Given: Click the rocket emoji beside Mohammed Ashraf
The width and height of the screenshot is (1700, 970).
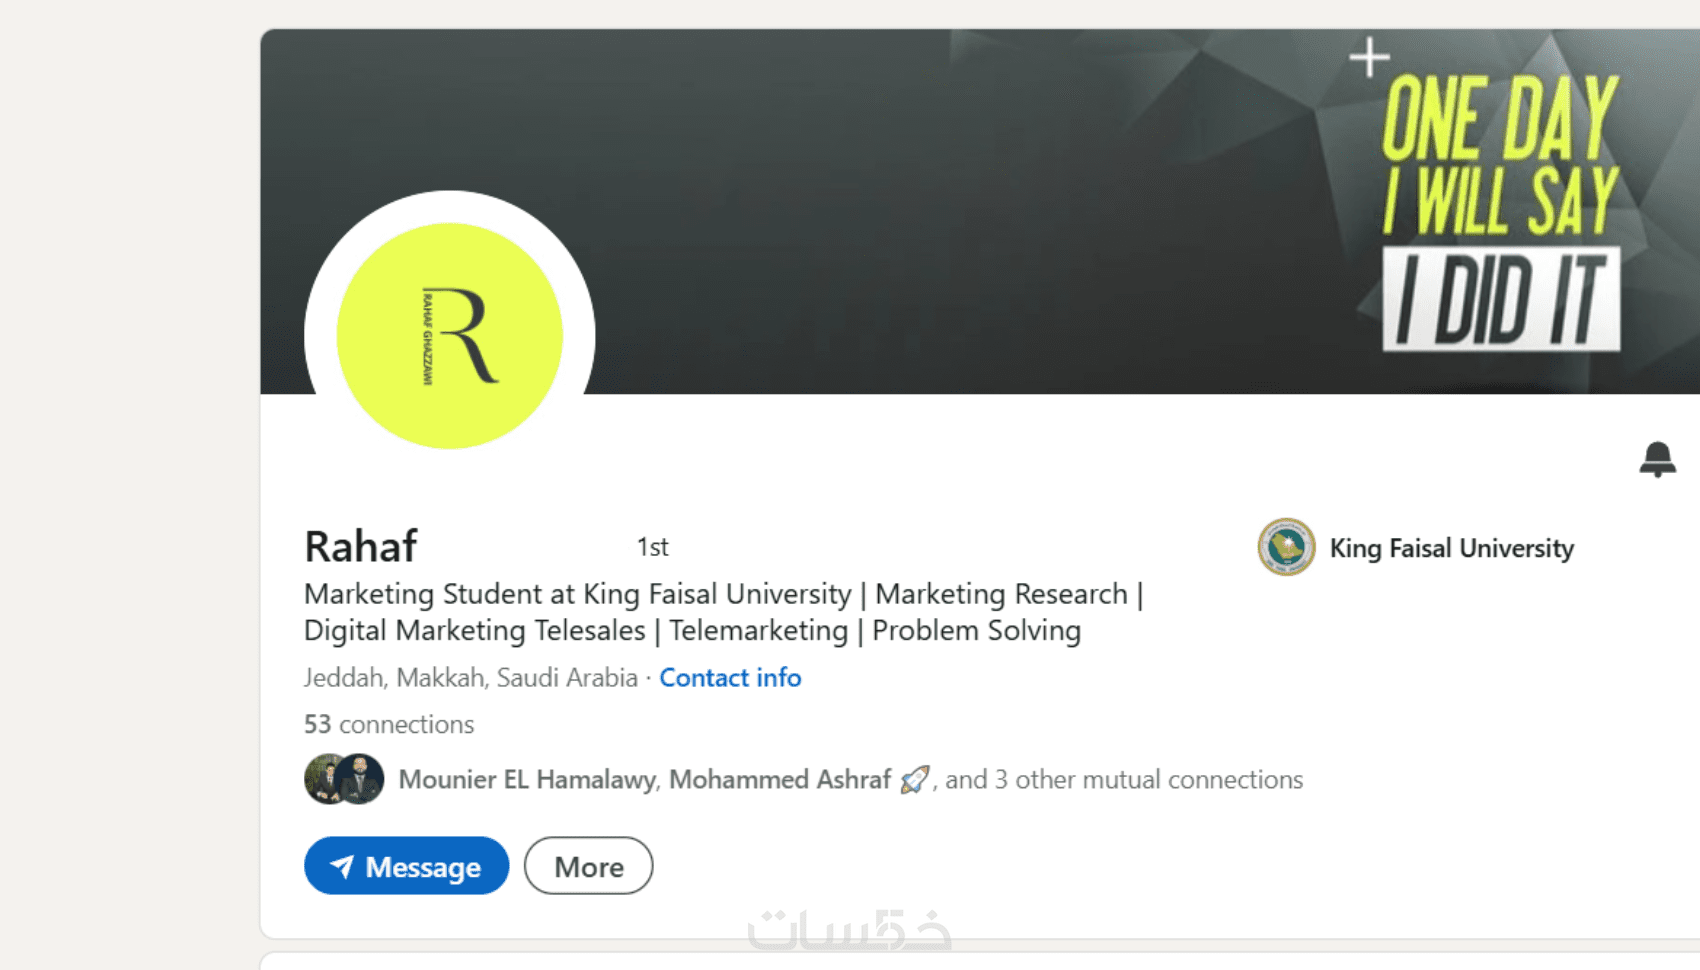Looking at the screenshot, I should 914,779.
